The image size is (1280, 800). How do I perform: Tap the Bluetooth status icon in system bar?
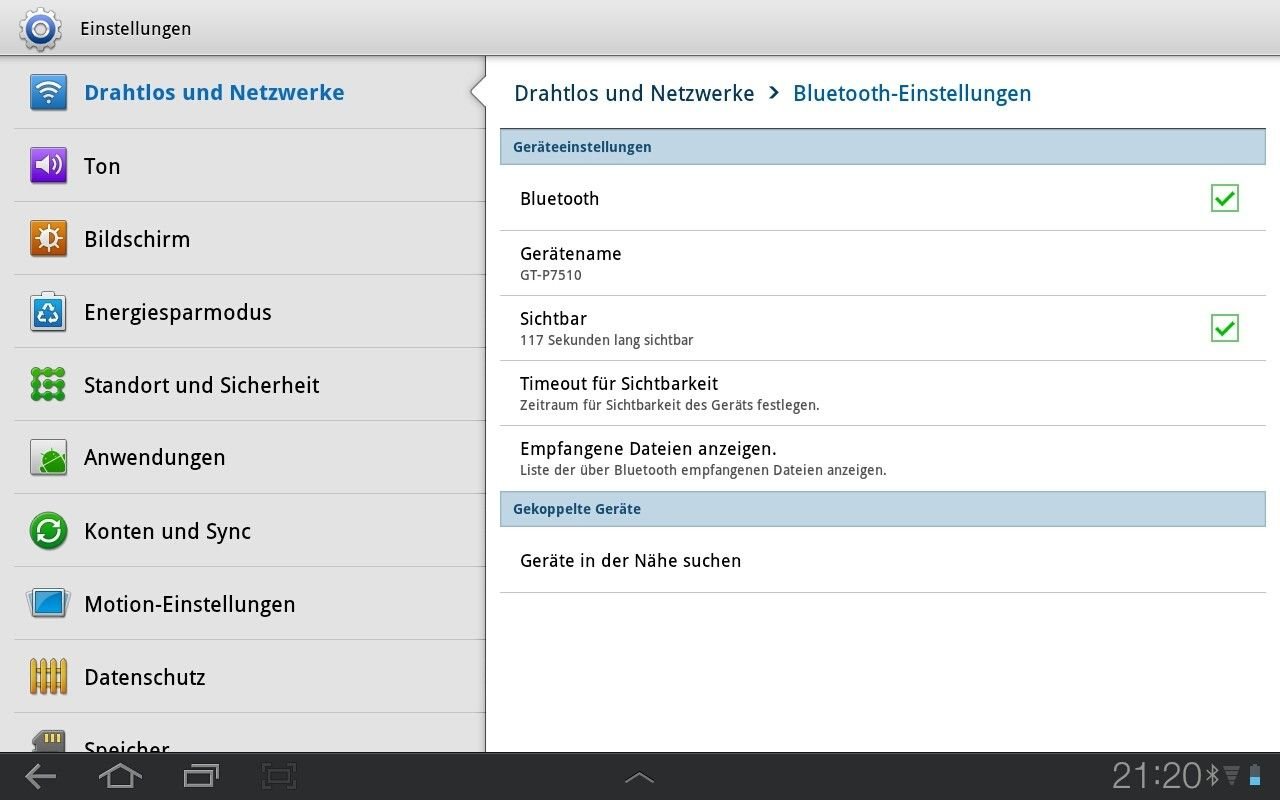pyautogui.click(x=1213, y=775)
